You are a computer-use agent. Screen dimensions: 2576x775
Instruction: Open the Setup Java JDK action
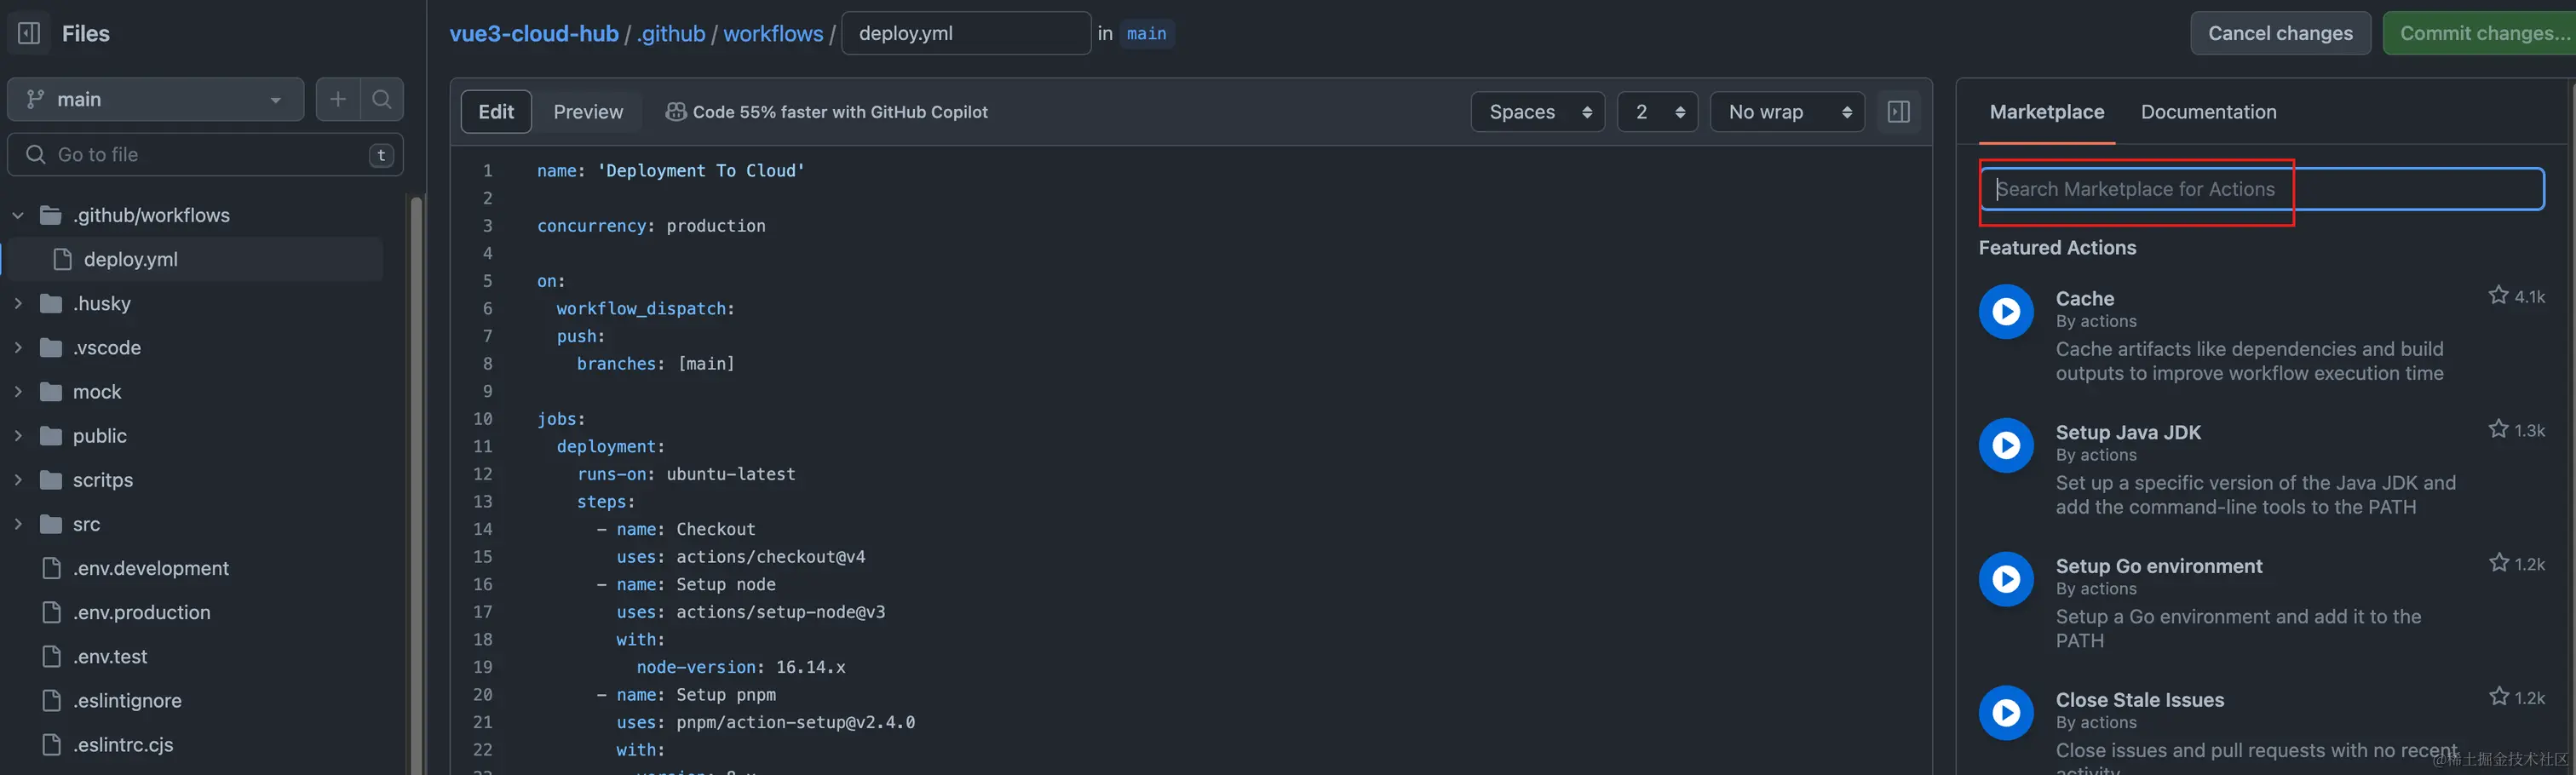click(2128, 432)
